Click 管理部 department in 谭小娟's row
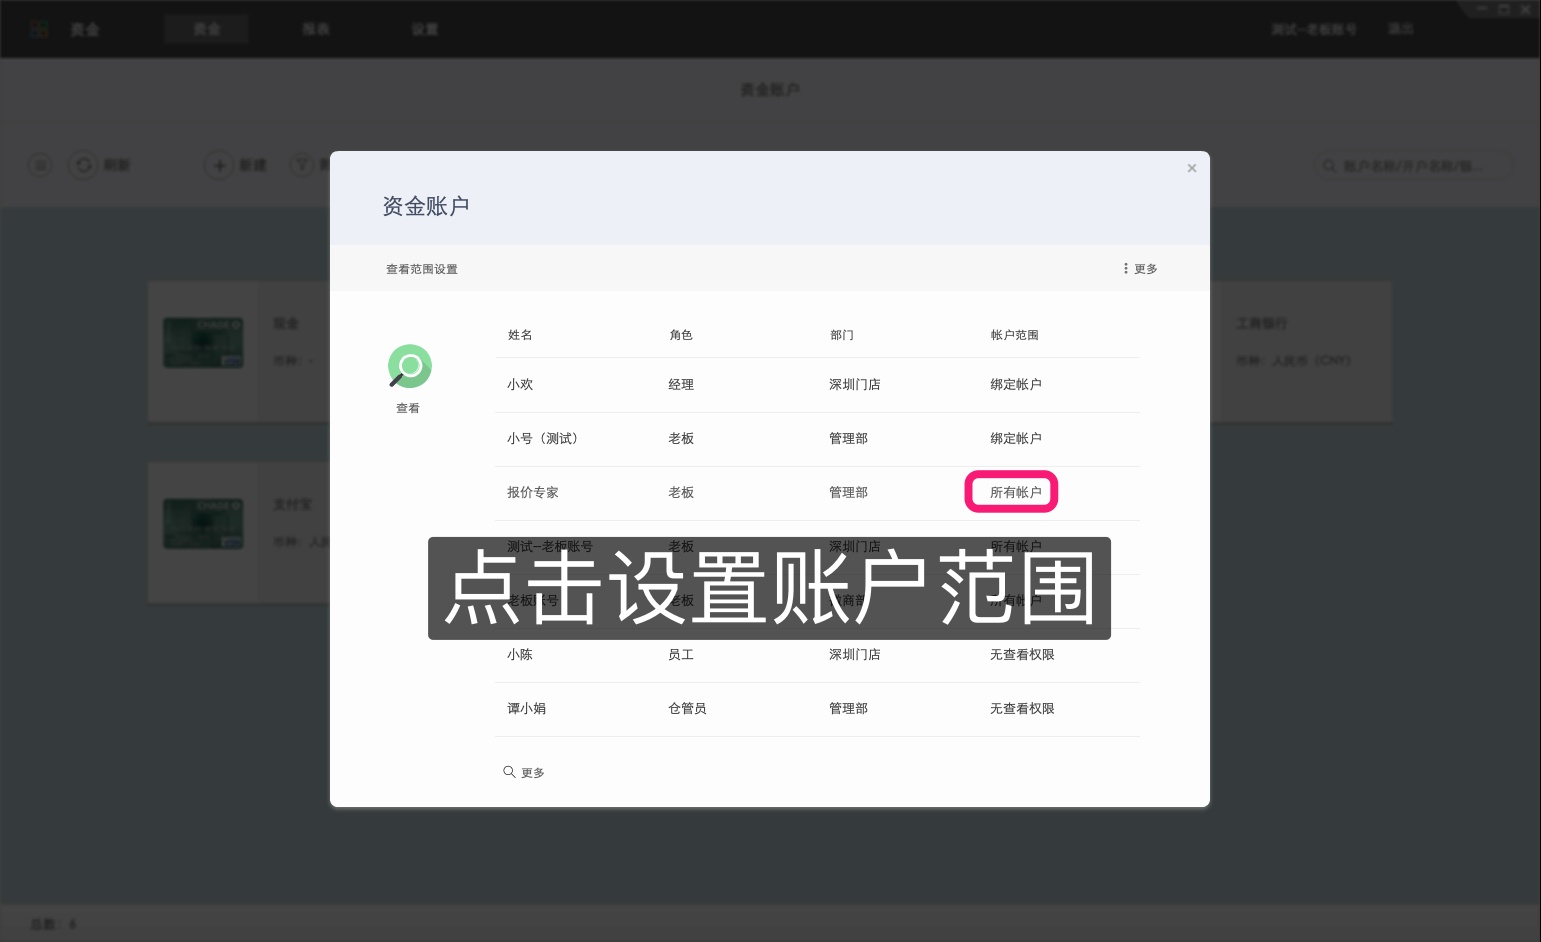This screenshot has width=1541, height=942. 848,708
